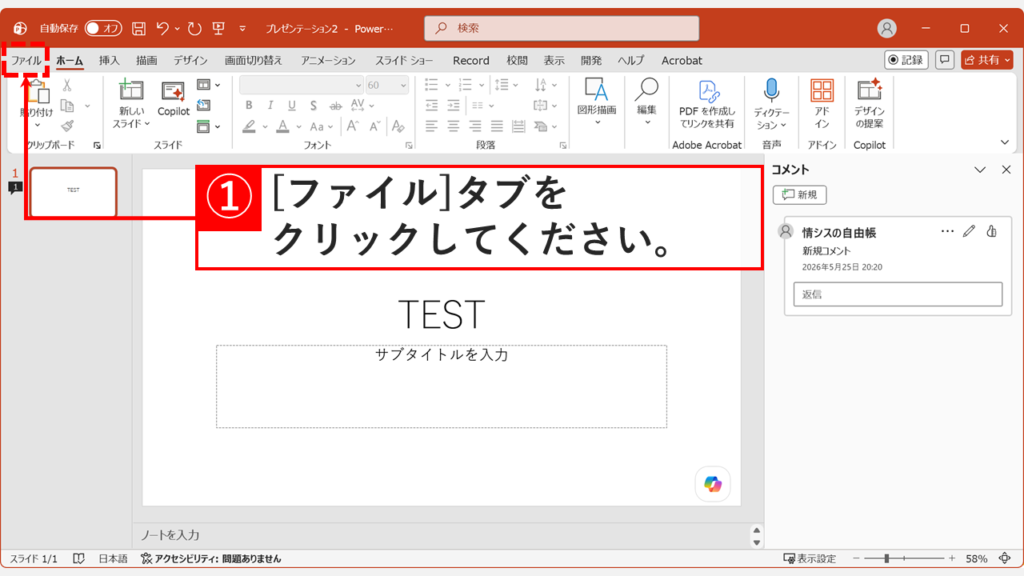This screenshot has width=1024, height=576.
Task: Click the 記録 record button
Action: [x=906, y=60]
